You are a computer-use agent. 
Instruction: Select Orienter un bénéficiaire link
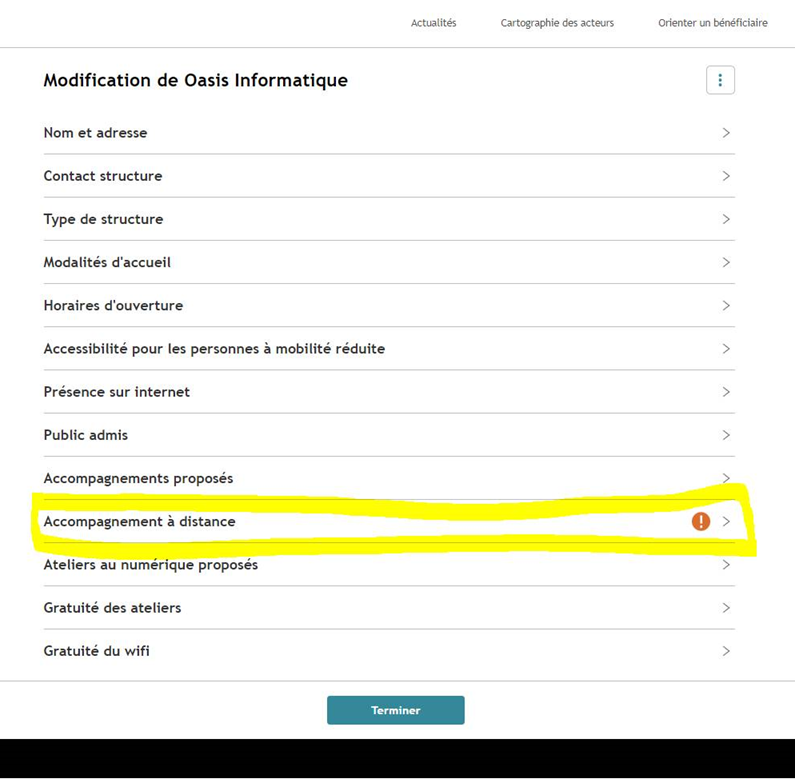pyautogui.click(x=713, y=23)
